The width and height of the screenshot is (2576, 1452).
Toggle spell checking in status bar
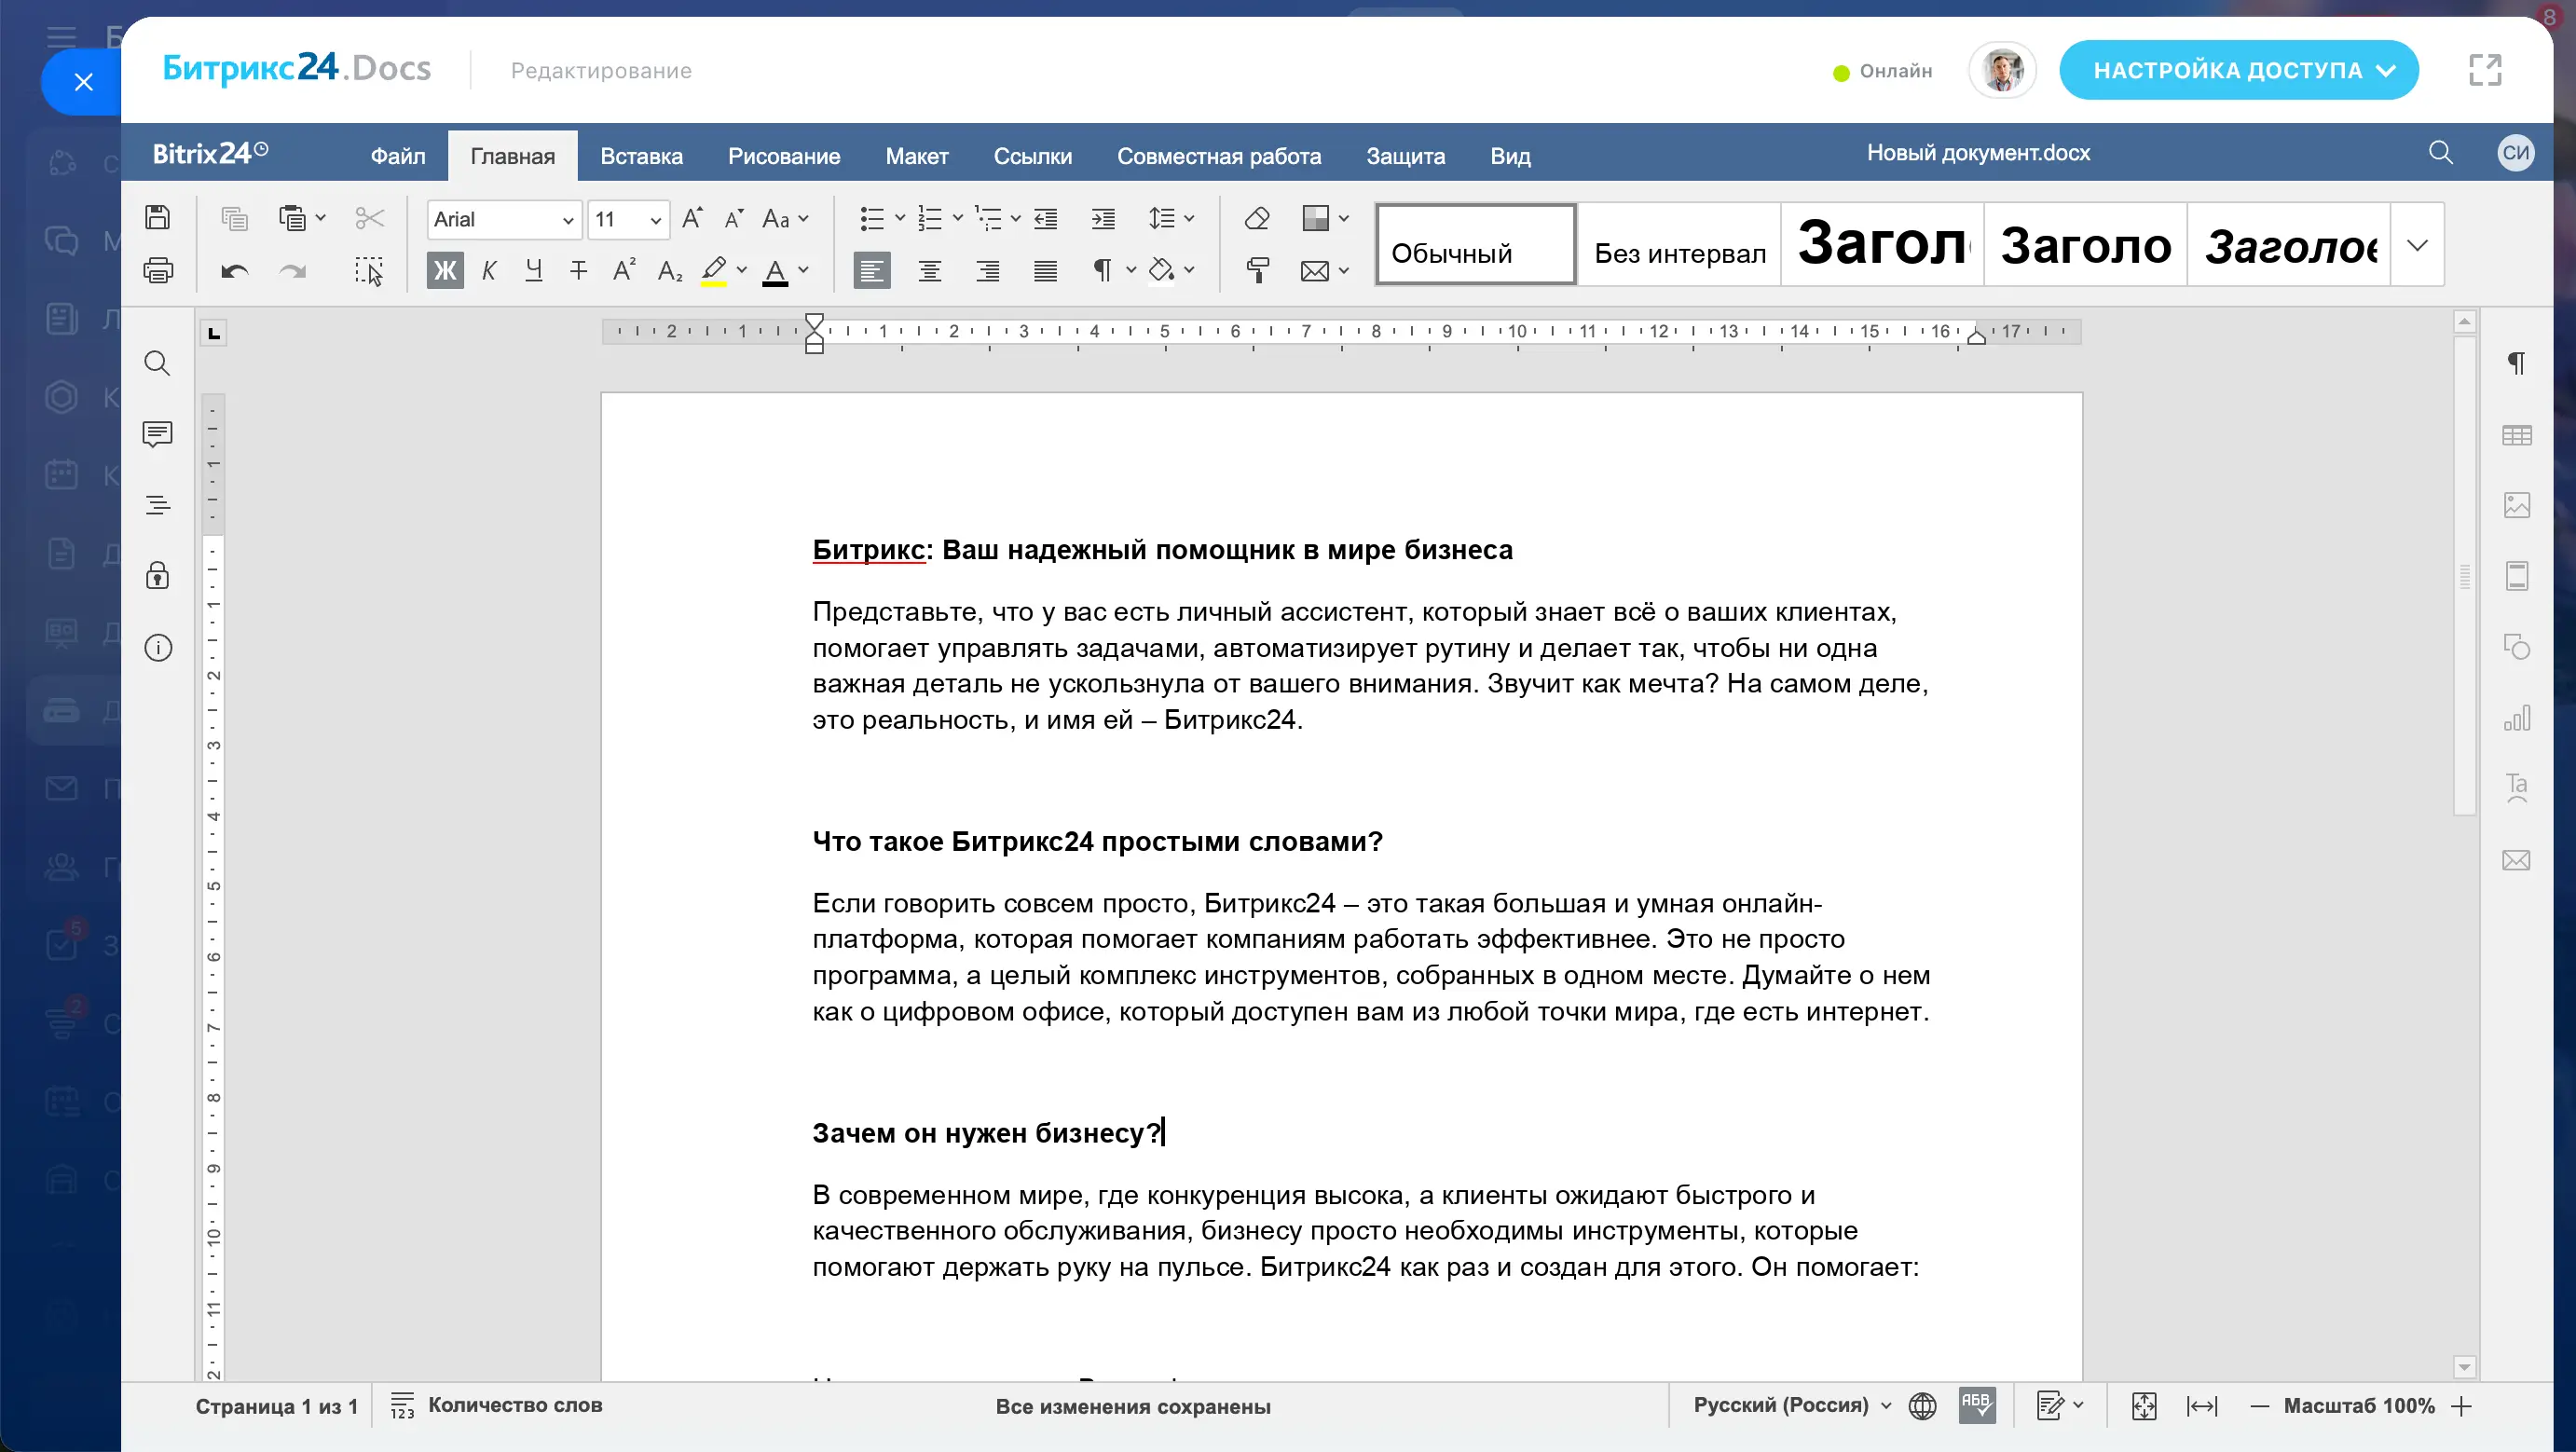point(1976,1404)
